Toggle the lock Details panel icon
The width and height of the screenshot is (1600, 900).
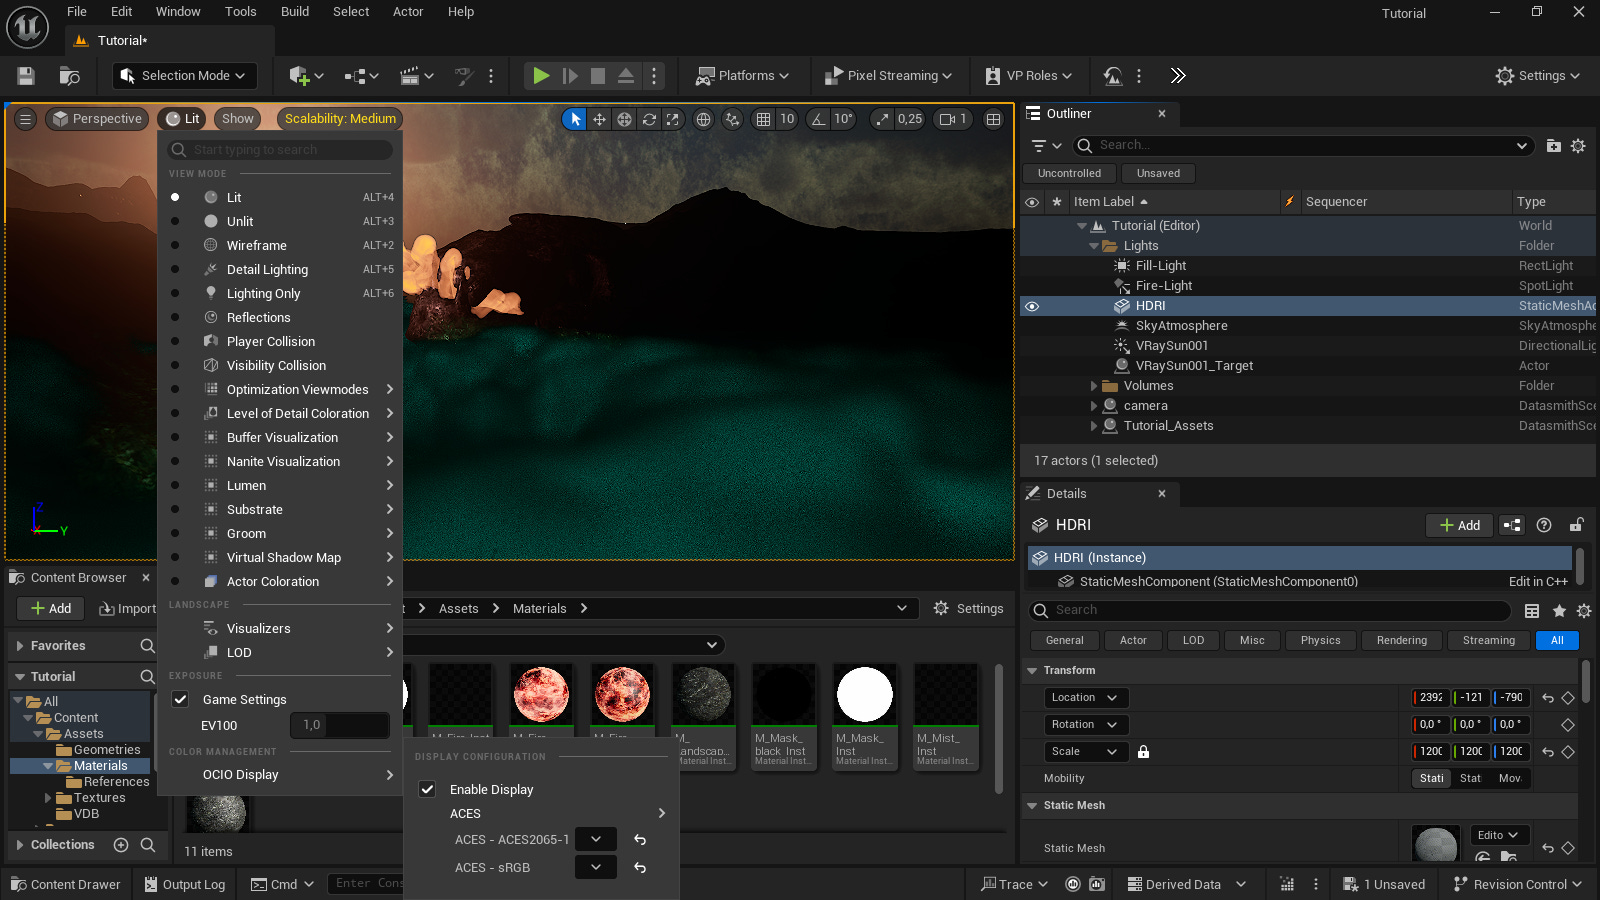coord(1576,525)
